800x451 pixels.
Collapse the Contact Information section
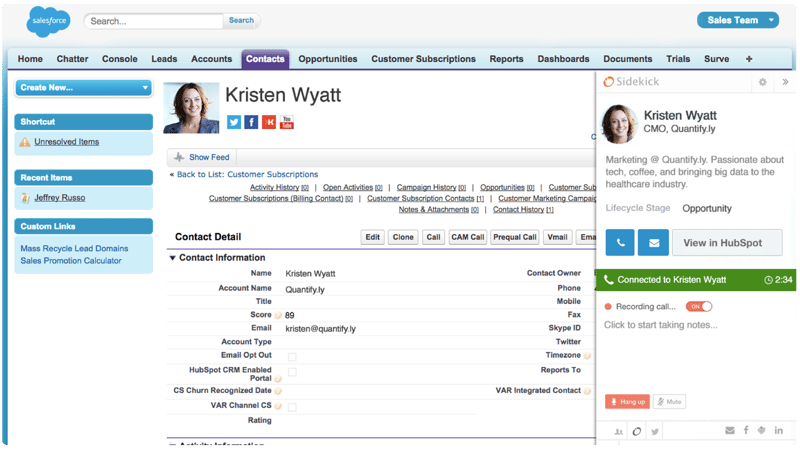pyautogui.click(x=172, y=258)
